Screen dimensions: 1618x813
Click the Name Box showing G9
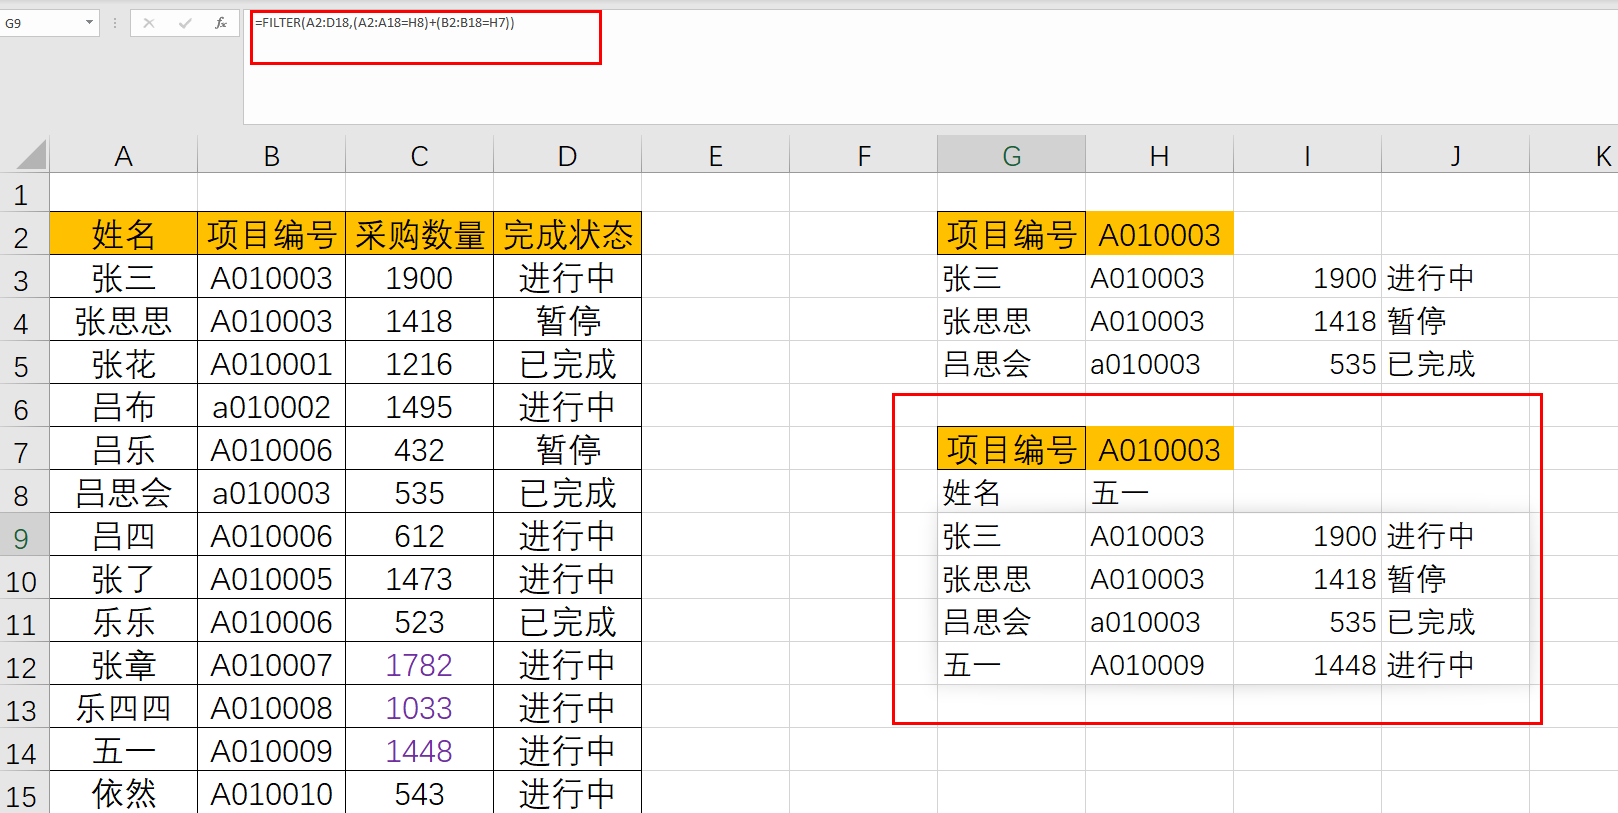pos(42,22)
